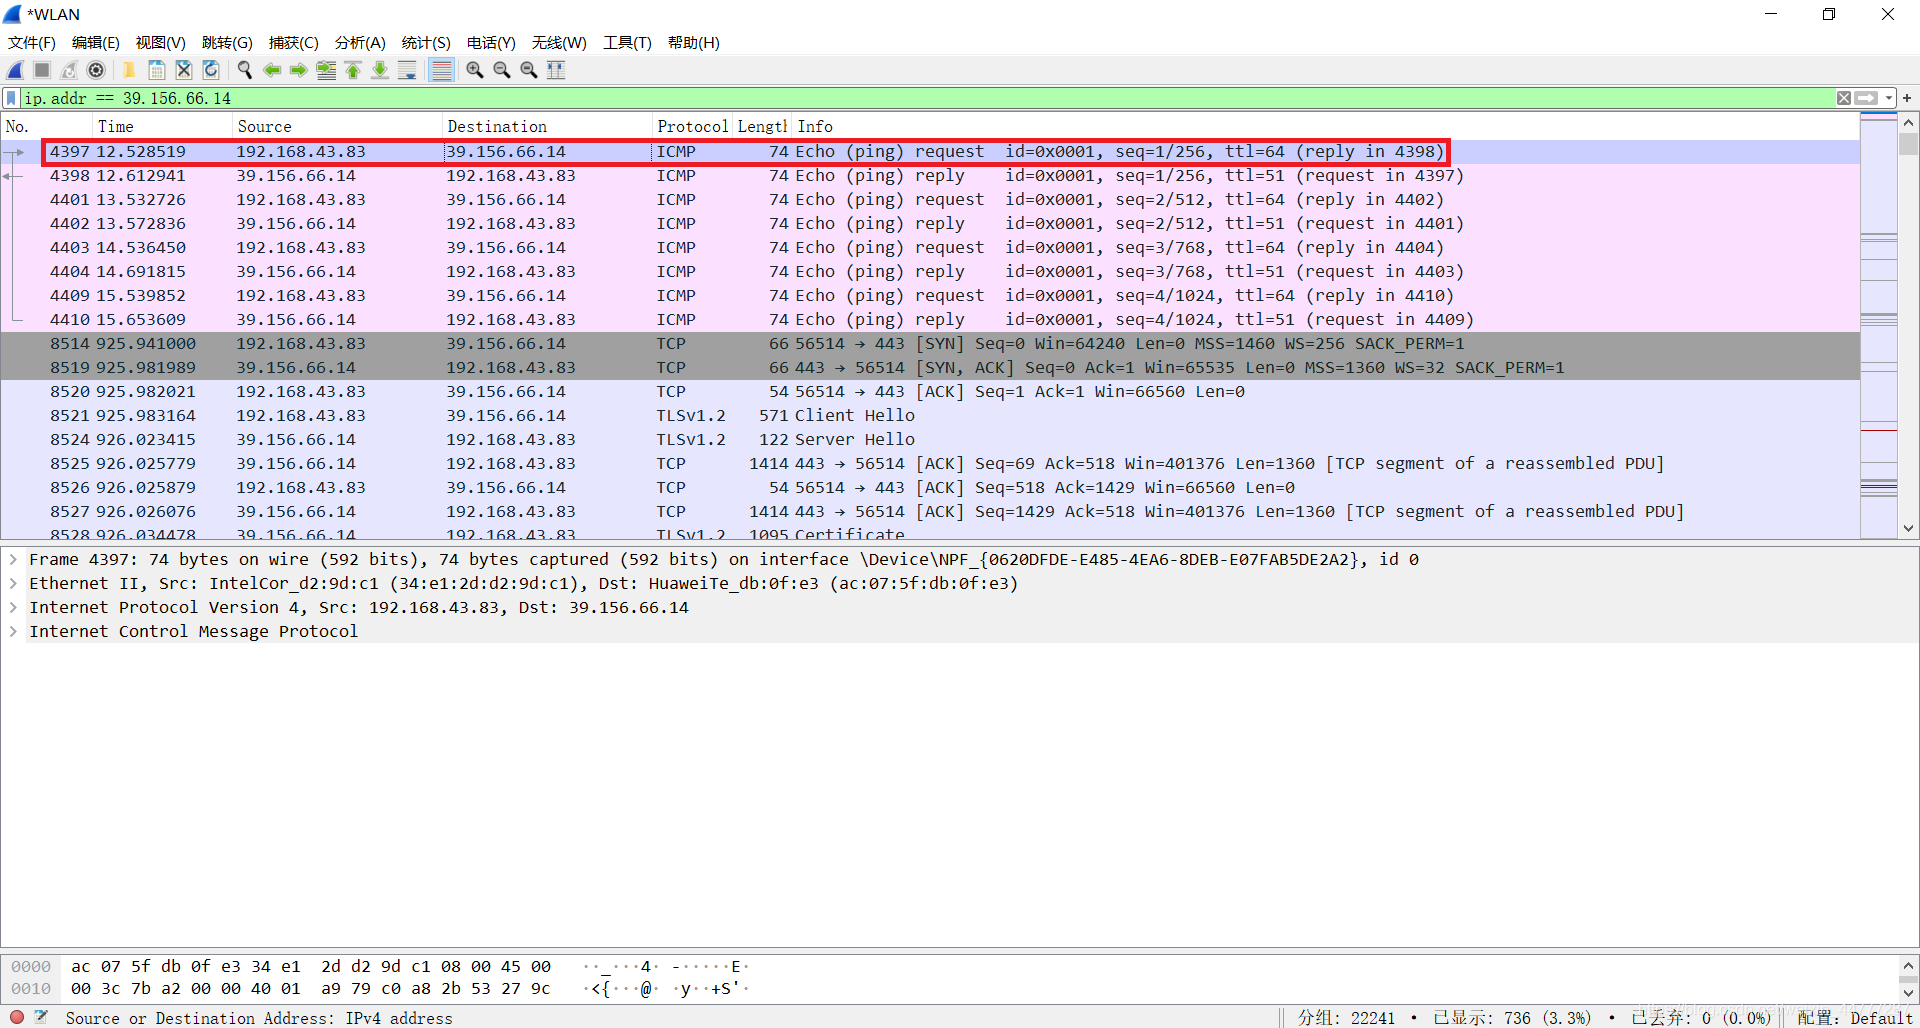The width and height of the screenshot is (1920, 1028).
Task: Go to specified packet icon
Action: (x=326, y=70)
